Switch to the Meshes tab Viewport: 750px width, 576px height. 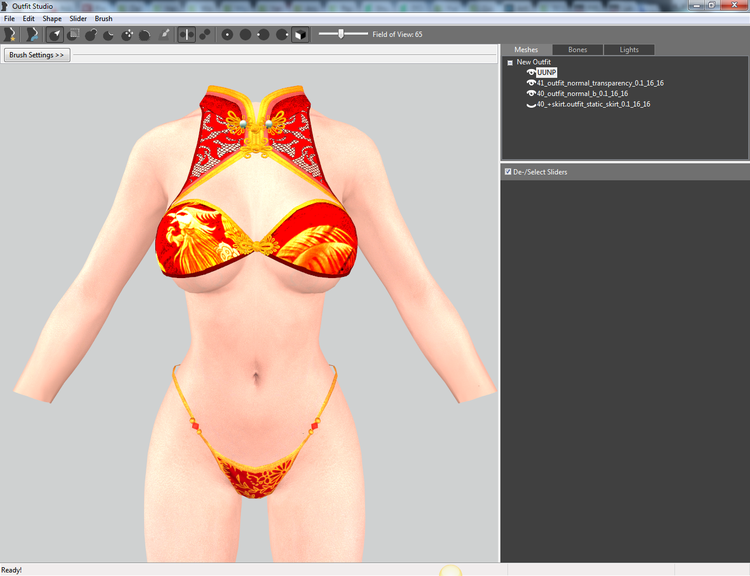pyautogui.click(x=526, y=50)
